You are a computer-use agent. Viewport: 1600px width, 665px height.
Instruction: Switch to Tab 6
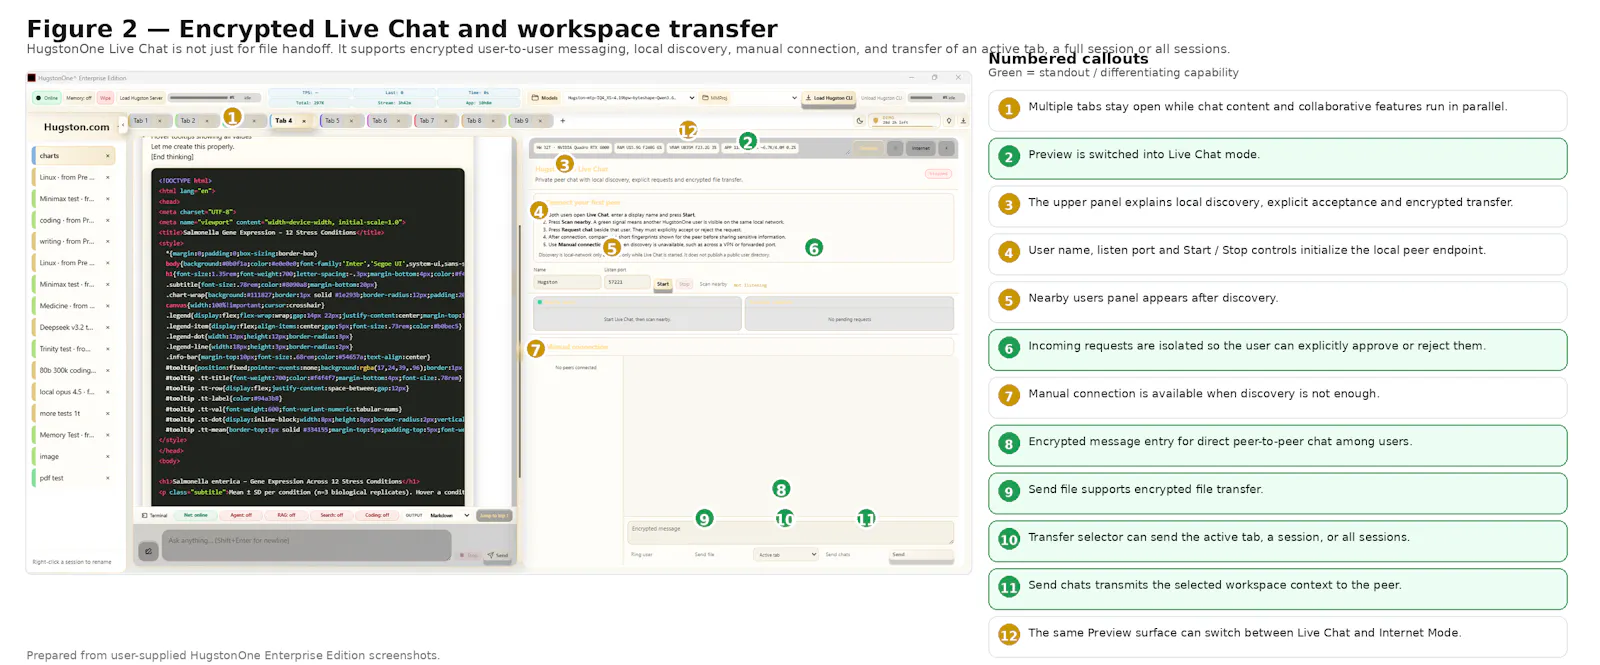click(x=379, y=121)
